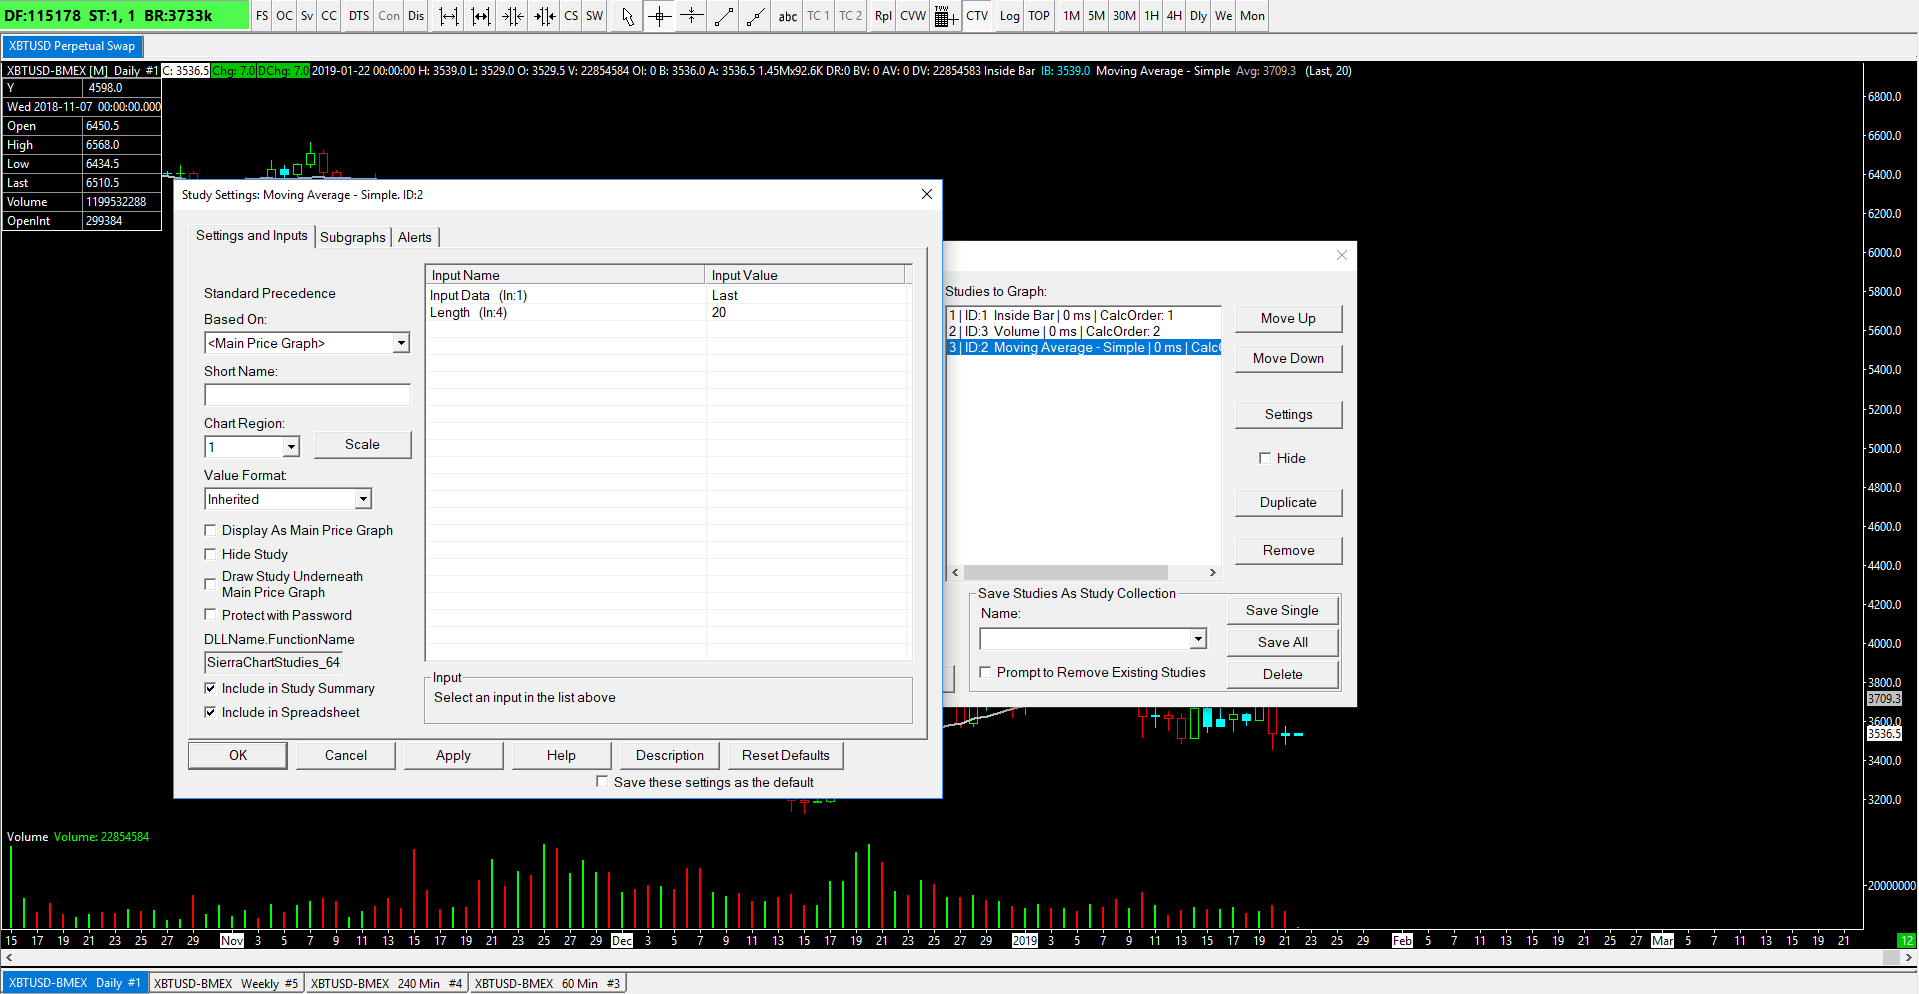
Task: Open the Alerts tab
Action: (x=415, y=237)
